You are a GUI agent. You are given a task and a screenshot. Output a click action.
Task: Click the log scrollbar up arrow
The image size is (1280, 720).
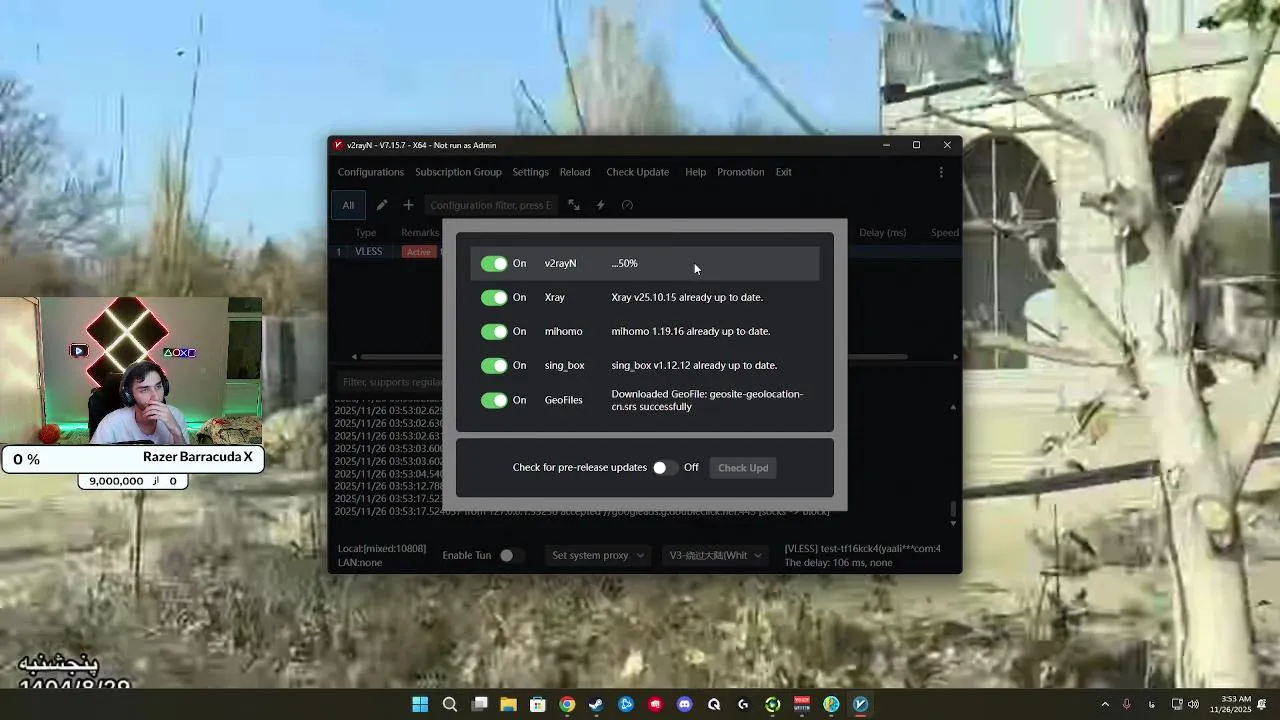[x=953, y=407]
